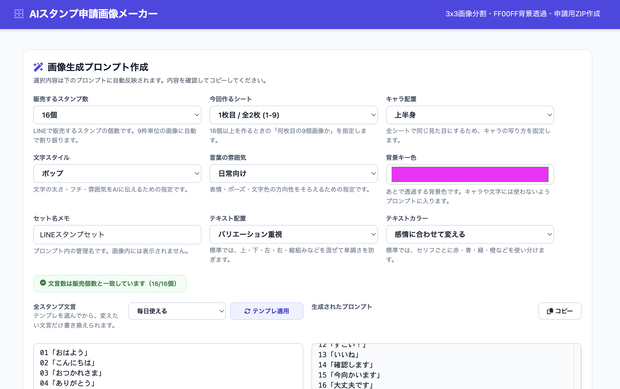This screenshot has width=620, height=389.
Task: Expand the キャラ配置 dropdown showing 上半身
Action: pyautogui.click(x=470, y=115)
